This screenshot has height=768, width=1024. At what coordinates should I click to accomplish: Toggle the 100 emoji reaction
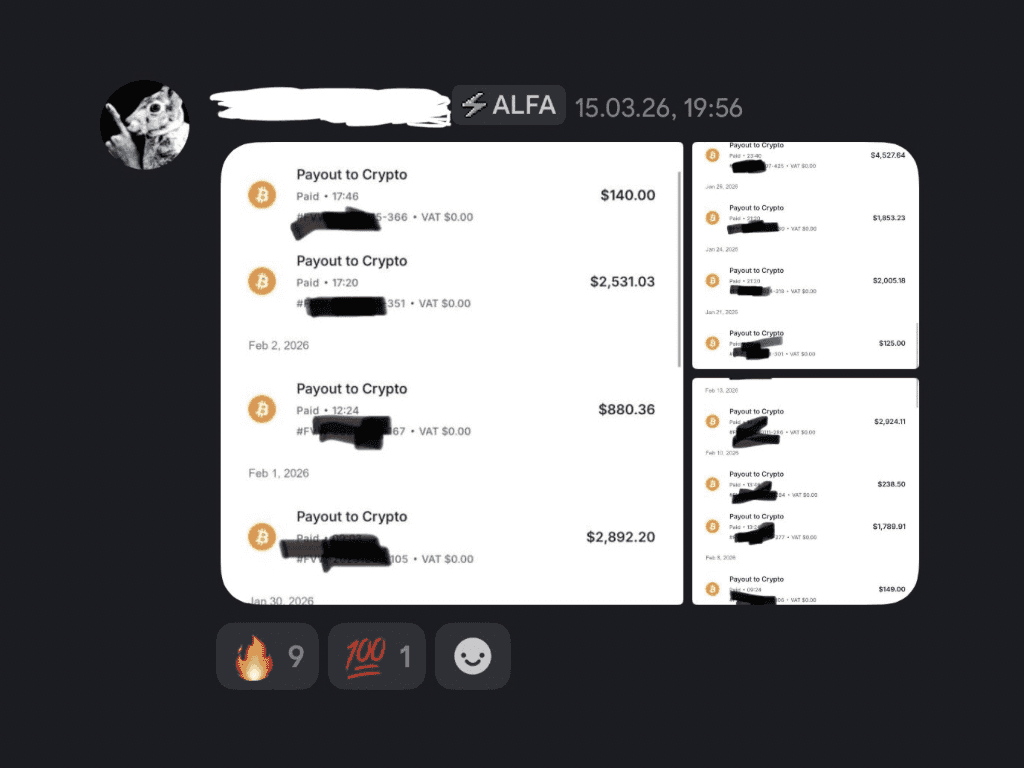(377, 656)
